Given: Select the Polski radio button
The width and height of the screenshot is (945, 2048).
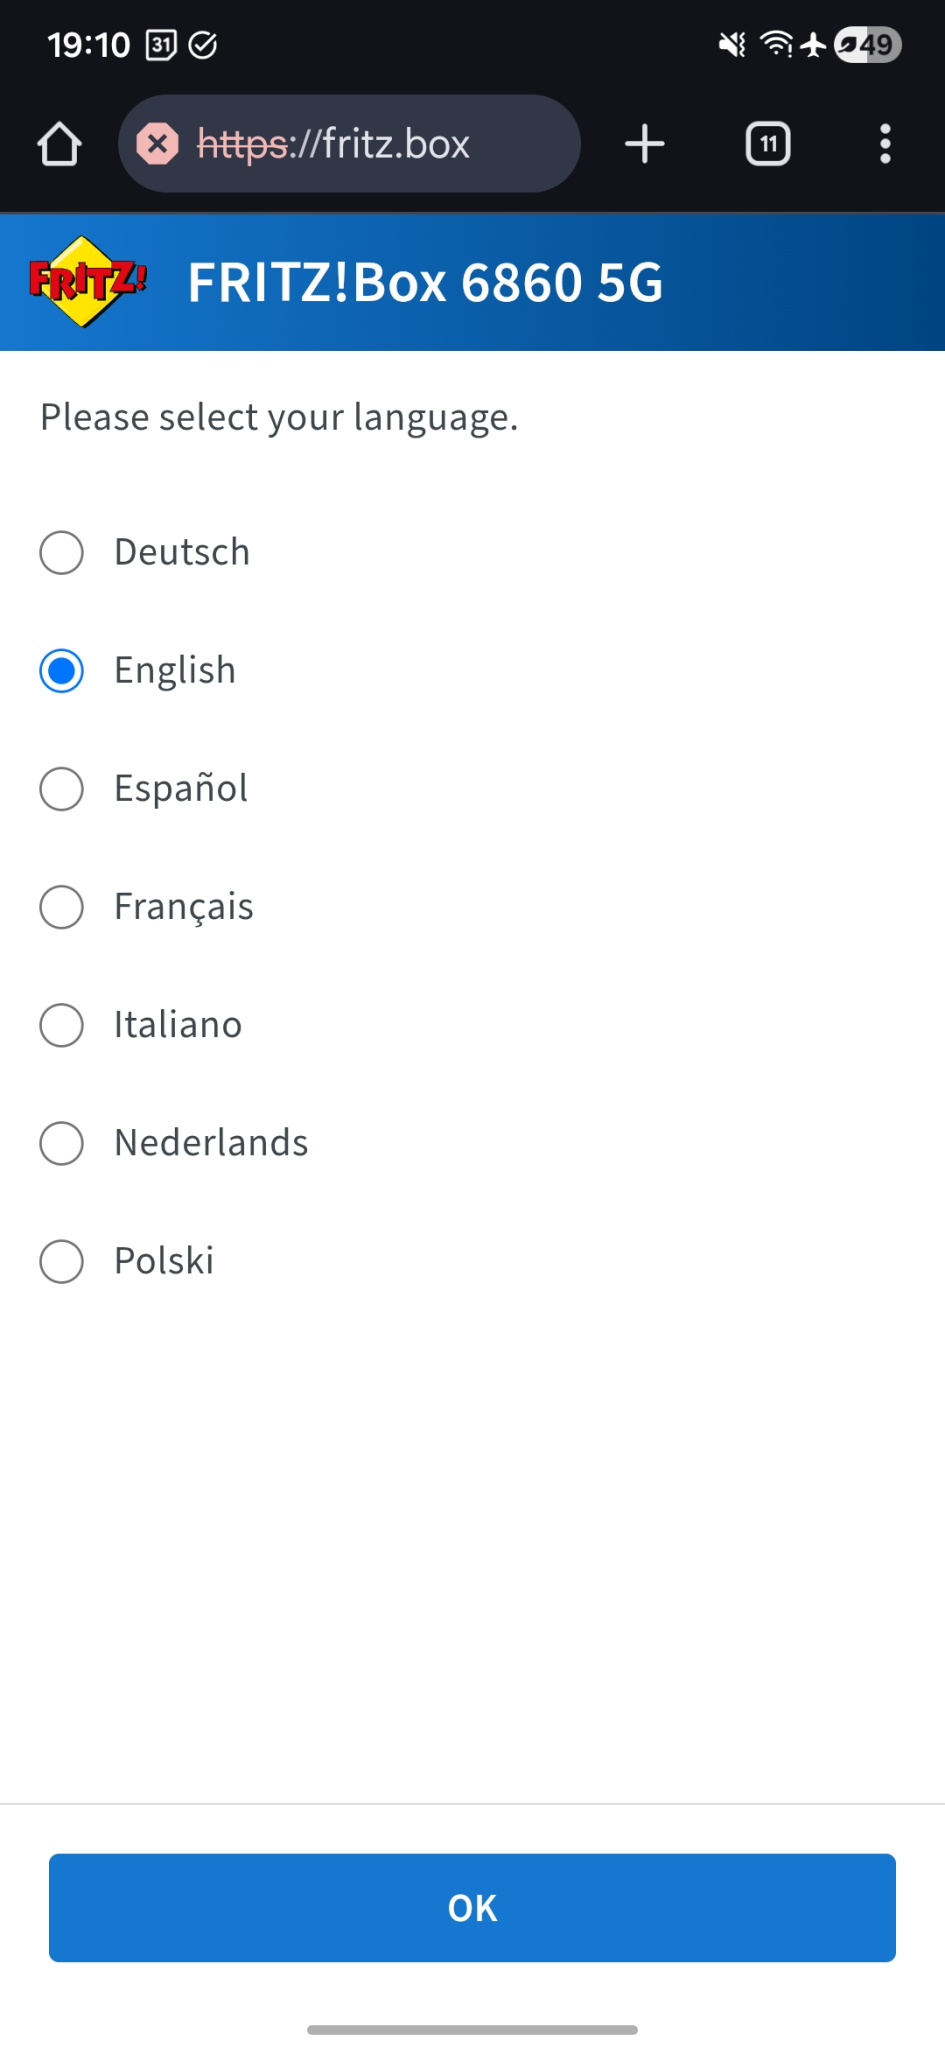Looking at the screenshot, I should (62, 1261).
